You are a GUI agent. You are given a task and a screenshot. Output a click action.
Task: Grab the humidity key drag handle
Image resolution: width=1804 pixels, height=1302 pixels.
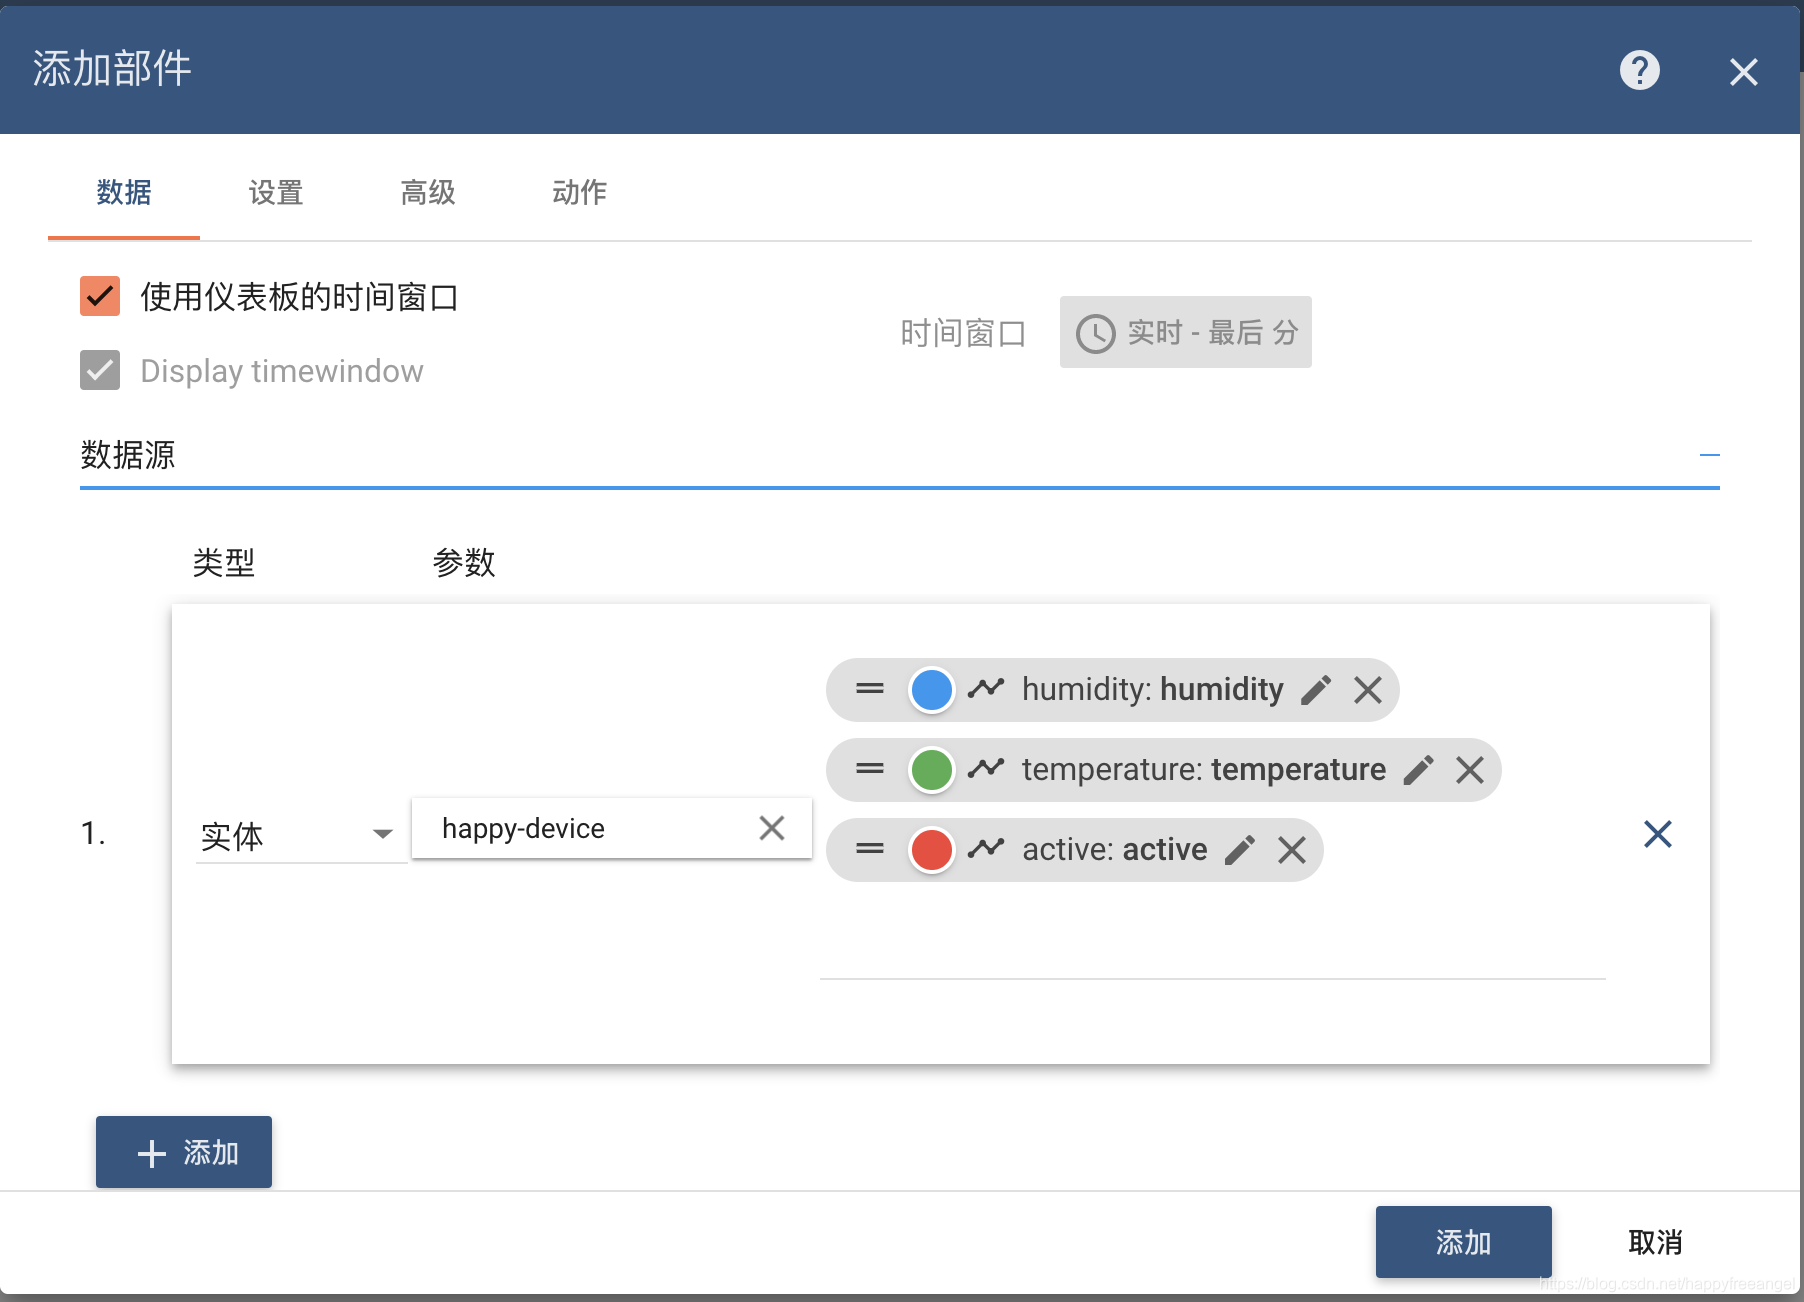870,689
